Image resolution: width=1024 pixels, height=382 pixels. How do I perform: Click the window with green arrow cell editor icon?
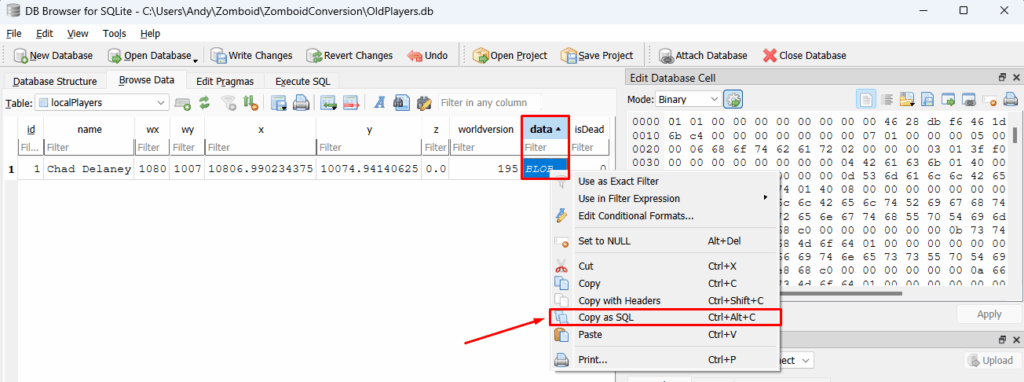(948, 99)
